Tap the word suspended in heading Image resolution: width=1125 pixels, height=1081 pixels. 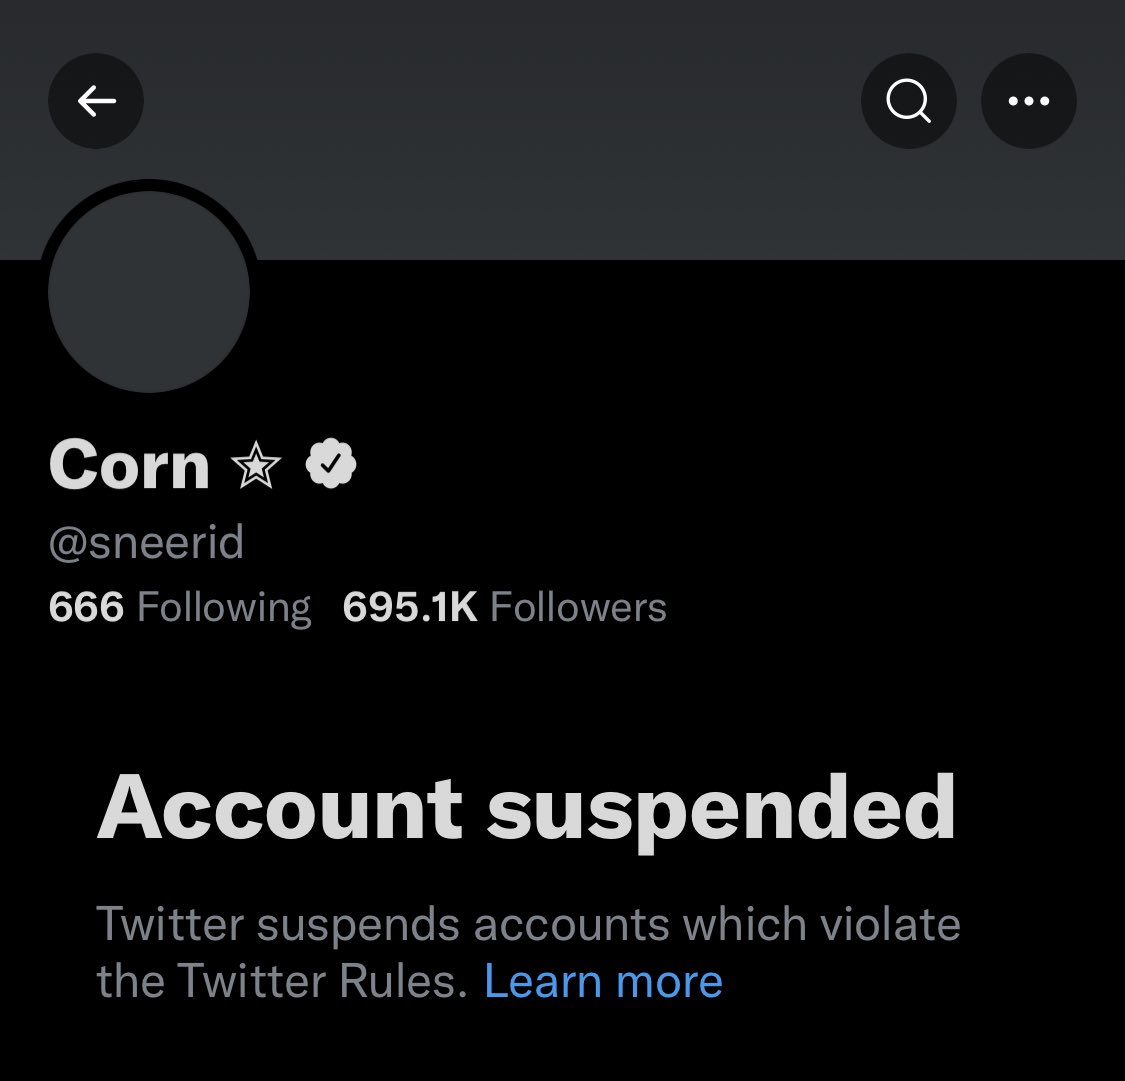point(721,809)
